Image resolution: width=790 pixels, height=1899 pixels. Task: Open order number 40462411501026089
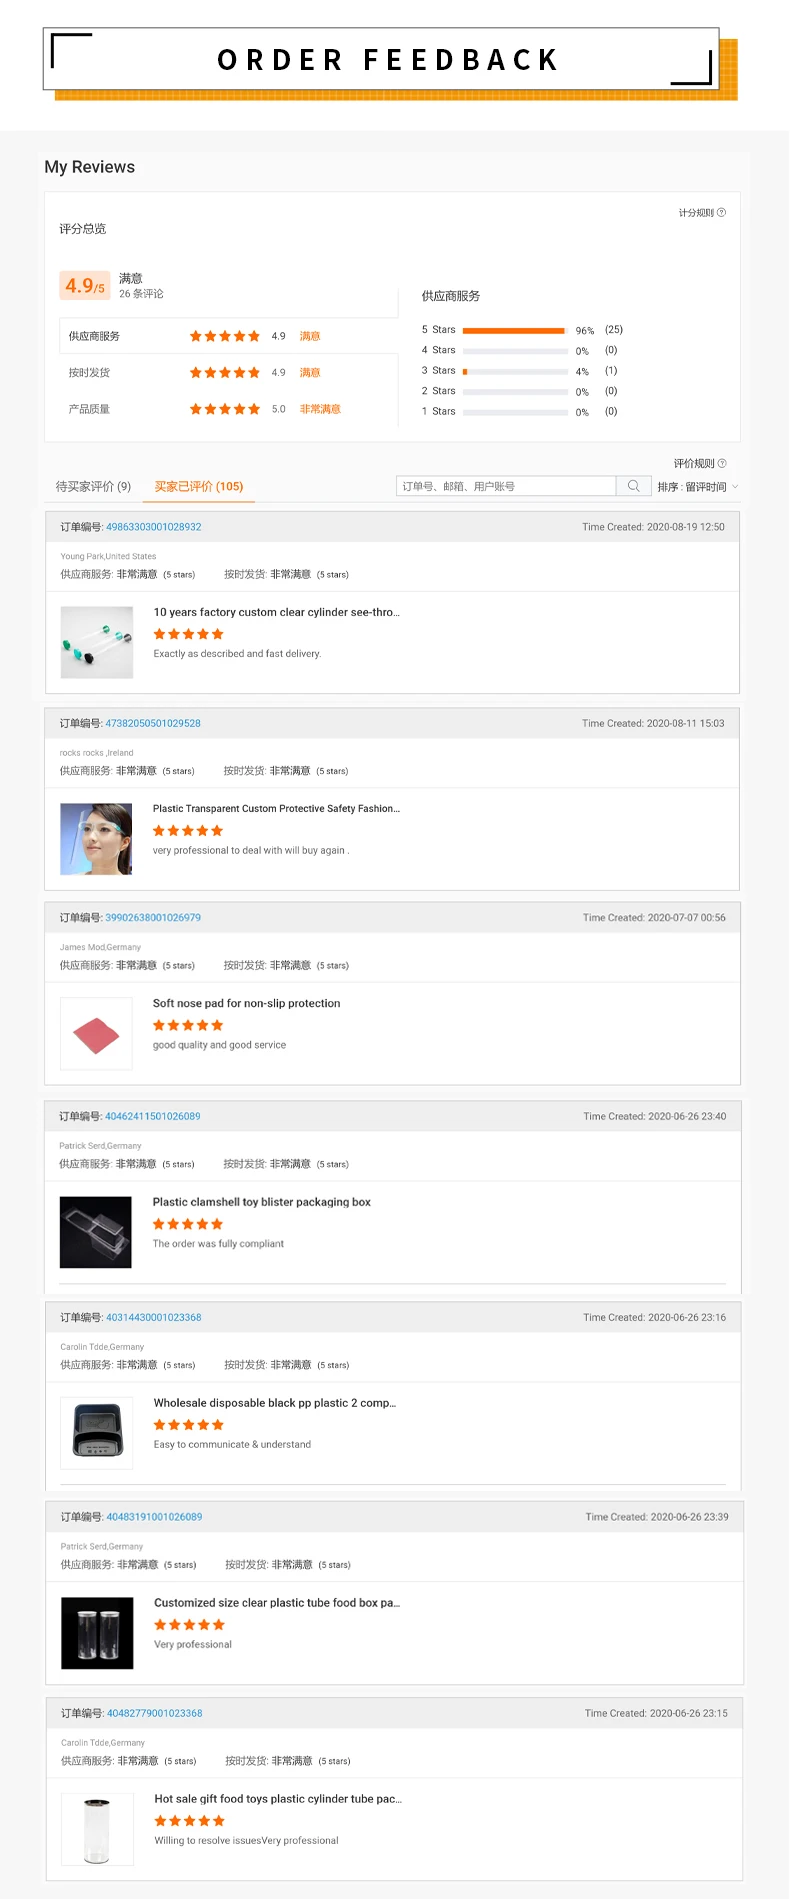[153, 1116]
